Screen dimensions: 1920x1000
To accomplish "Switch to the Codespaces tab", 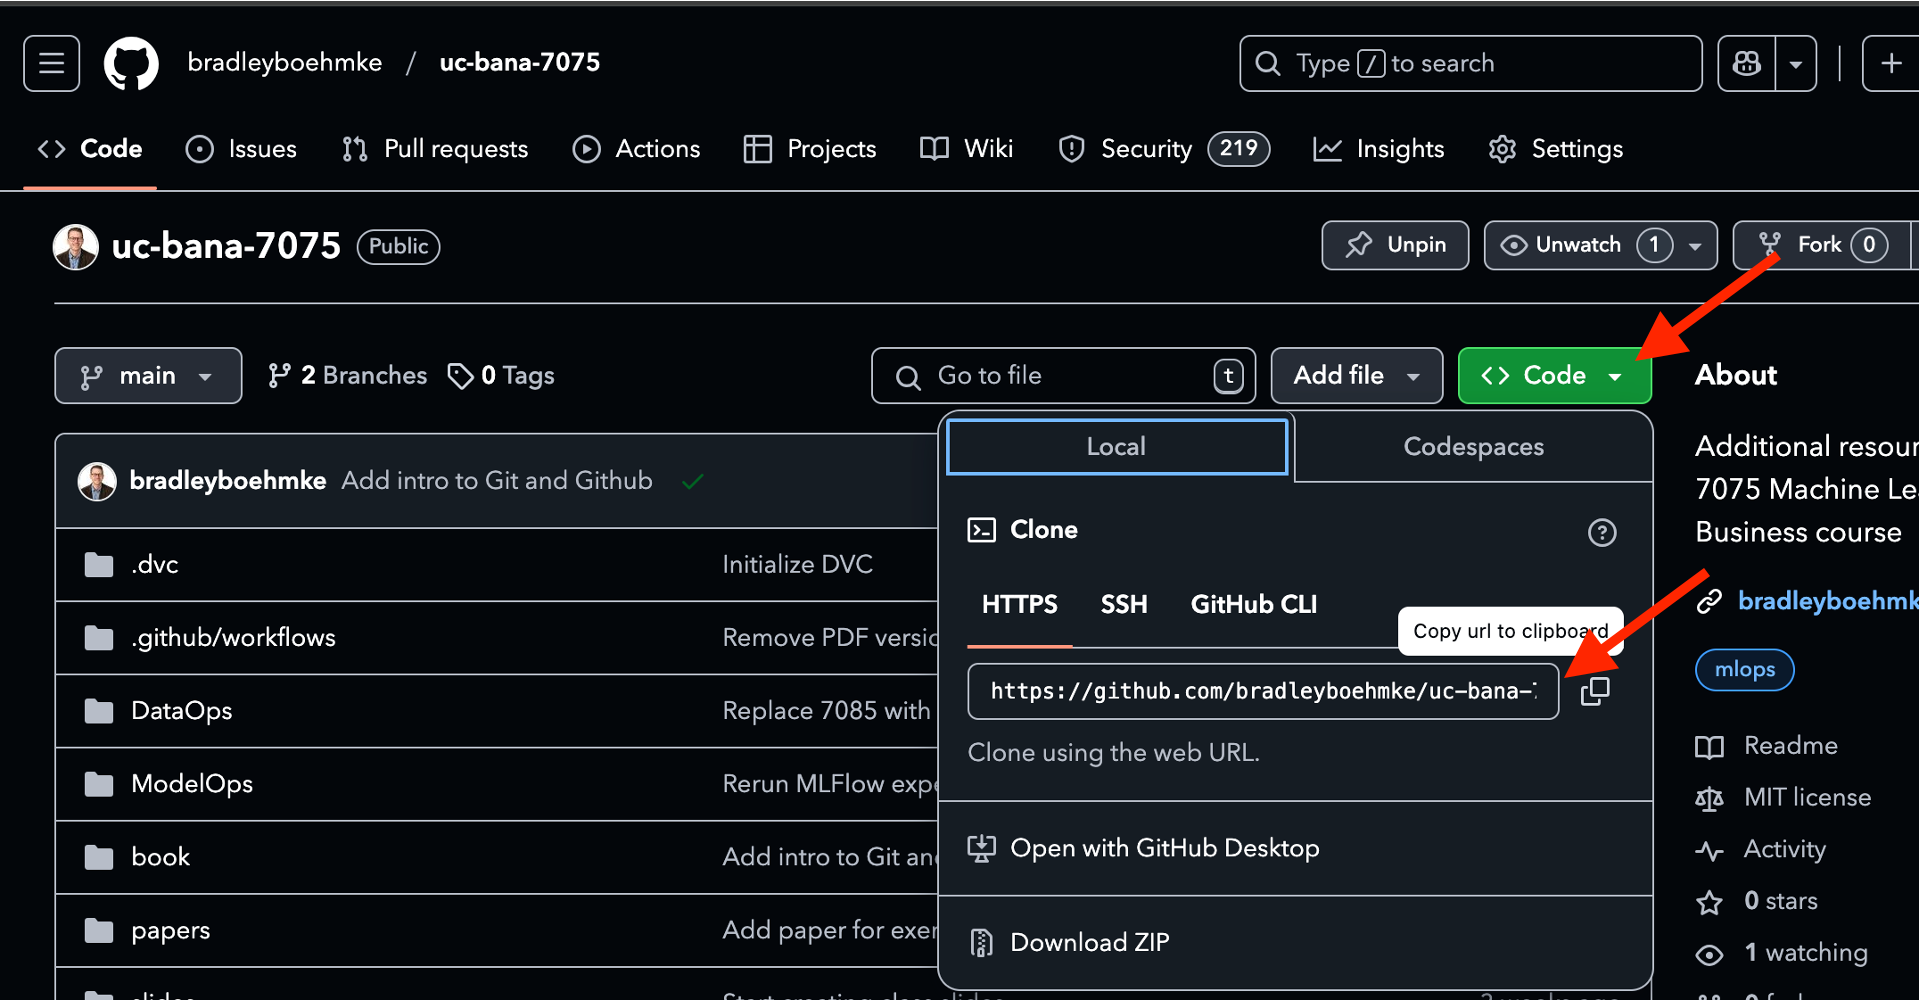I will coord(1473,447).
